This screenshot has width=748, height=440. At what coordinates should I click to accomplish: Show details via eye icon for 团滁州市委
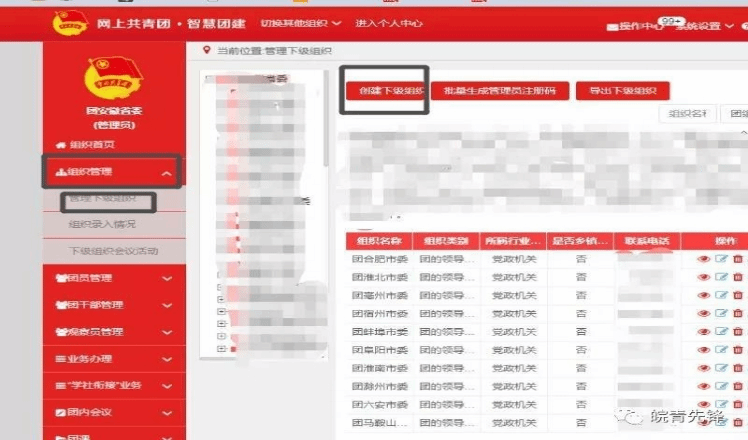click(703, 385)
